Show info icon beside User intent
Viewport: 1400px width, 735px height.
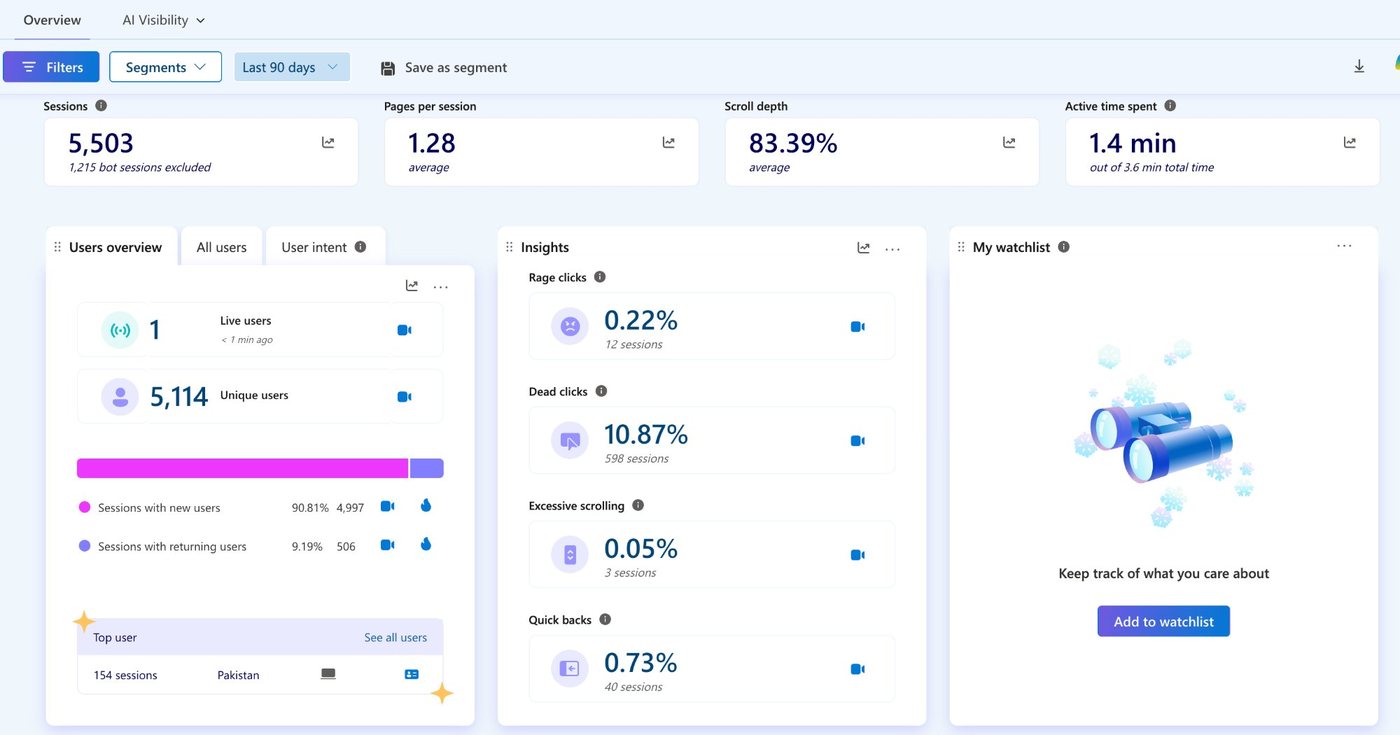pos(361,247)
